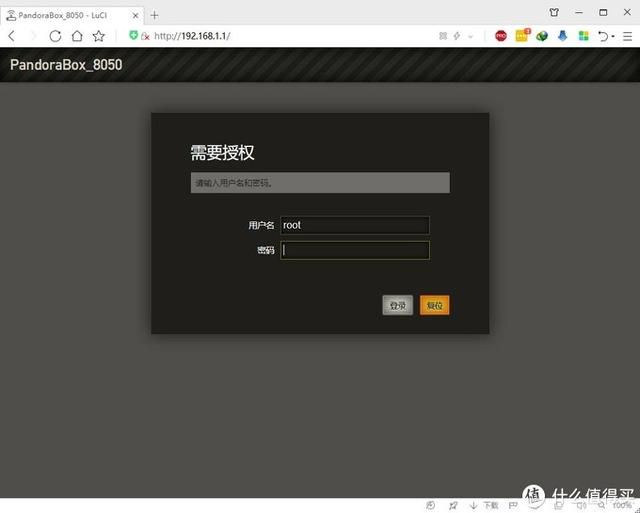Go to browser home page icon

77,36
